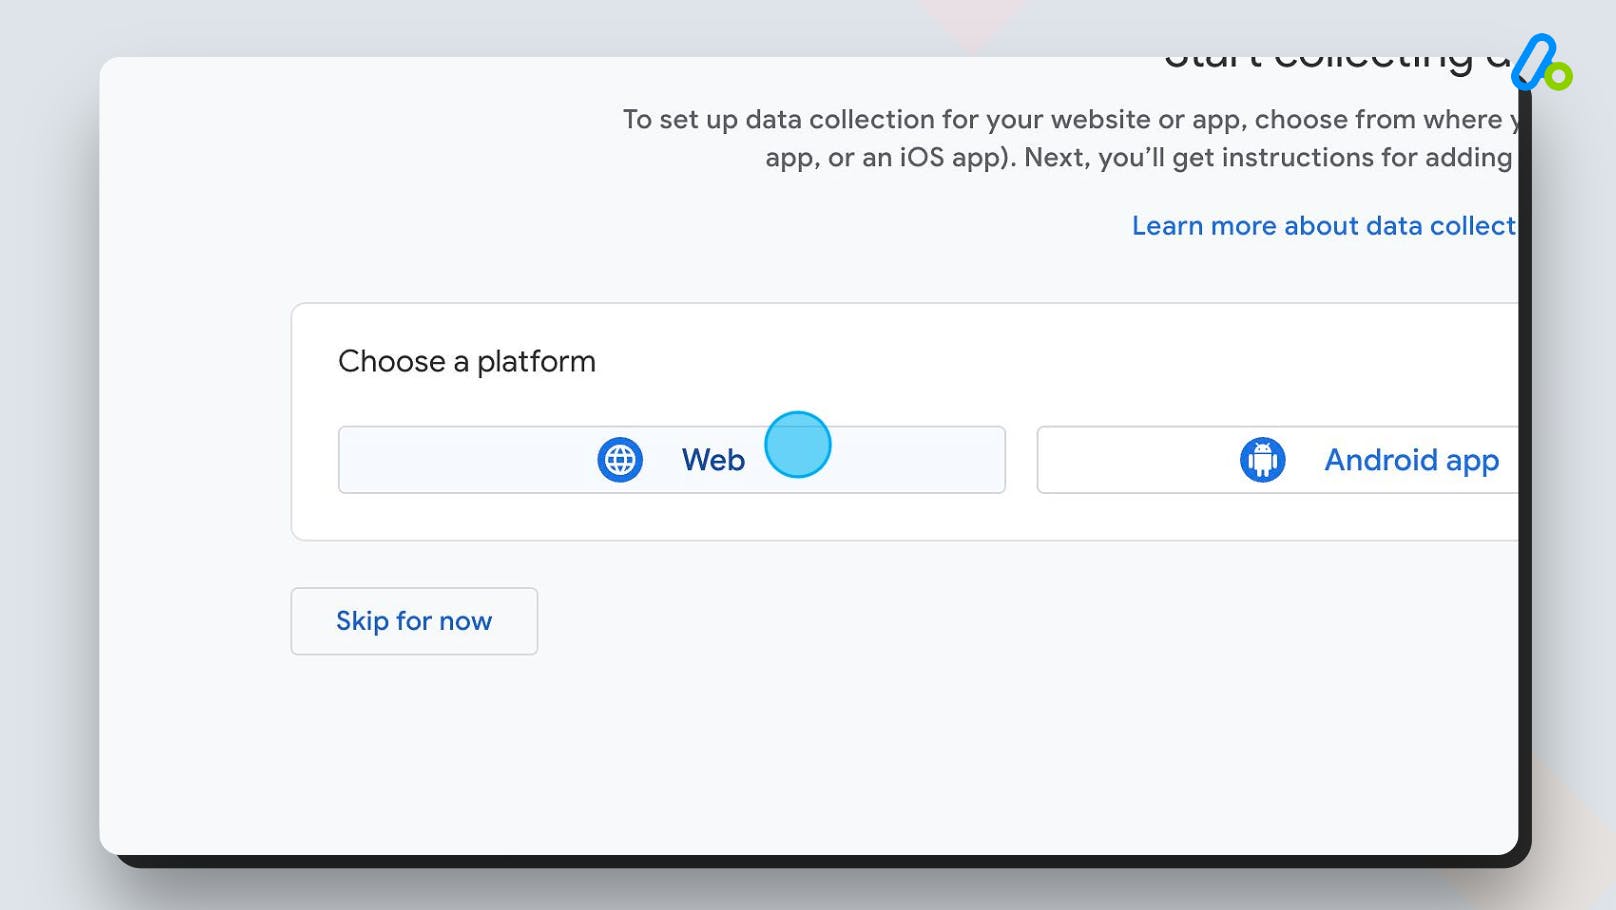This screenshot has height=910, width=1616.
Task: Select Web as the platform
Action: (x=672, y=460)
